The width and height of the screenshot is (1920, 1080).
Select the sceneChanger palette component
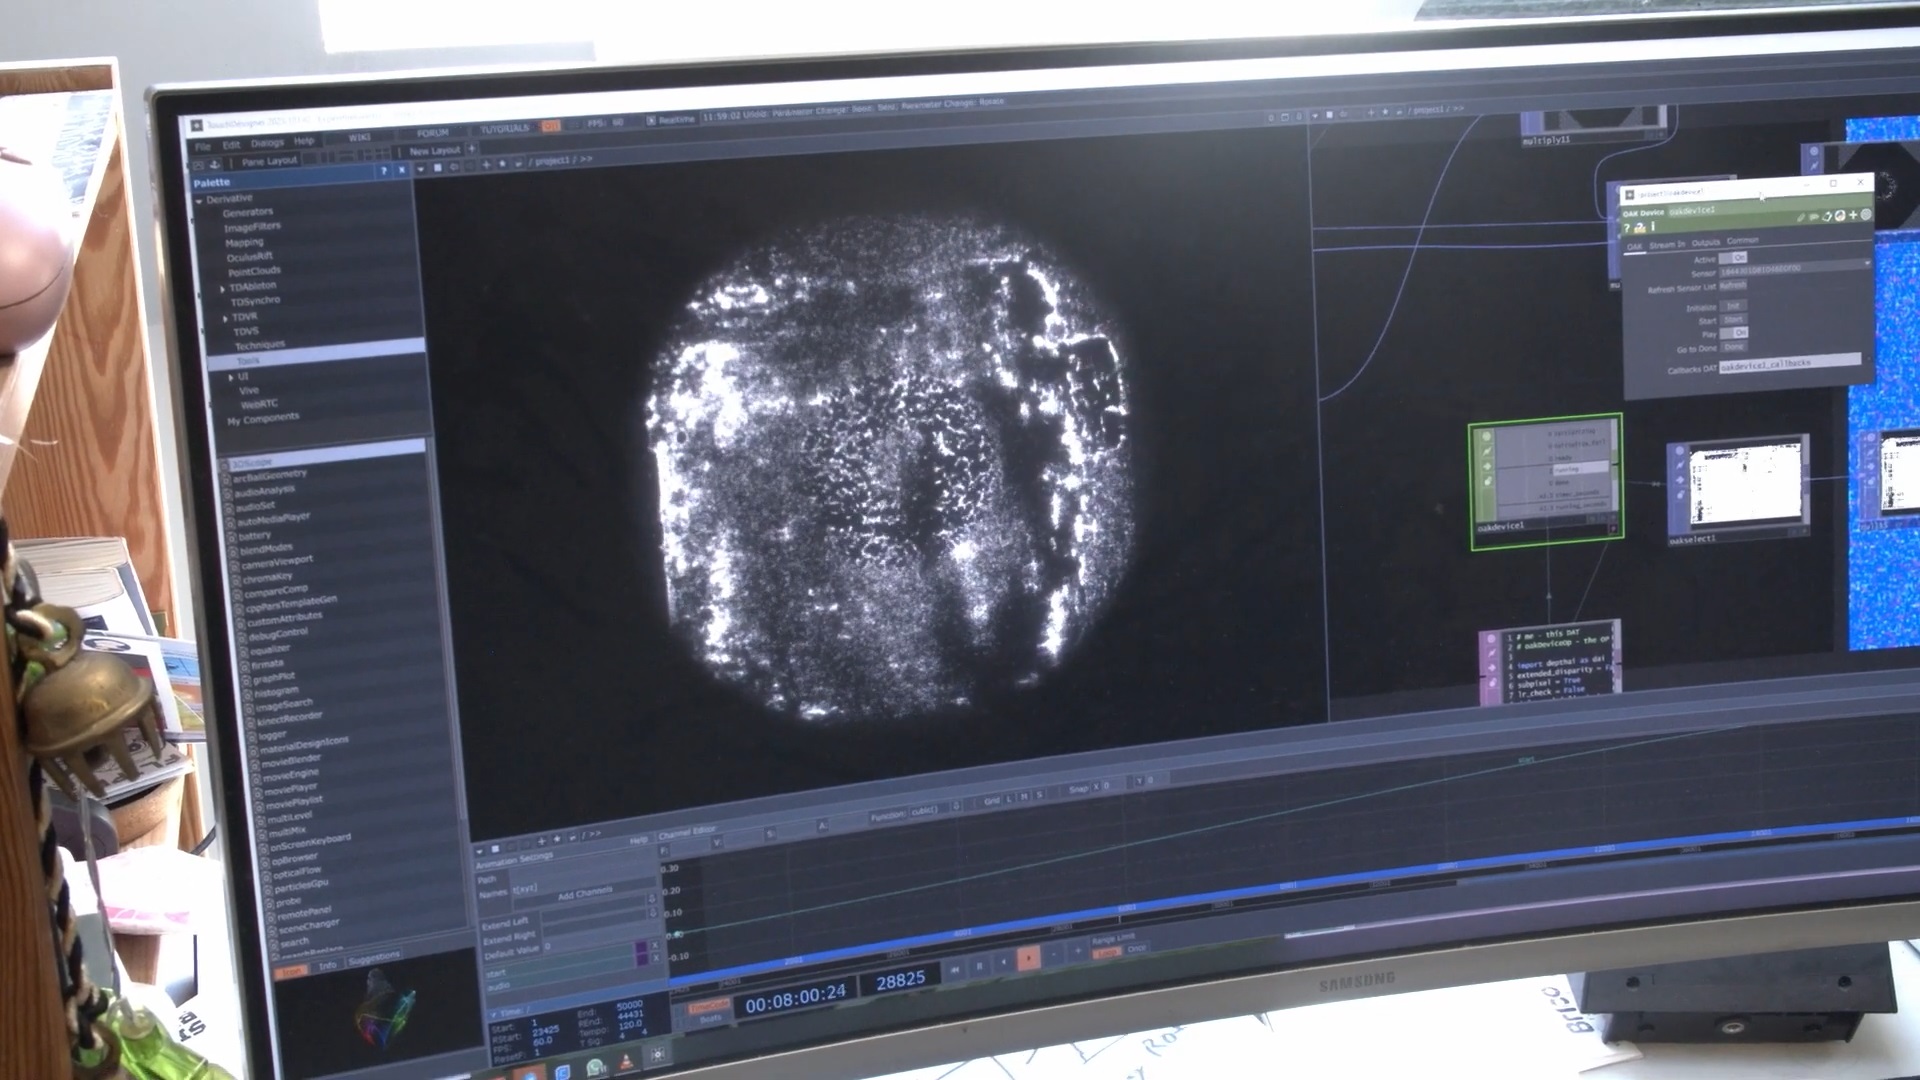tap(308, 926)
